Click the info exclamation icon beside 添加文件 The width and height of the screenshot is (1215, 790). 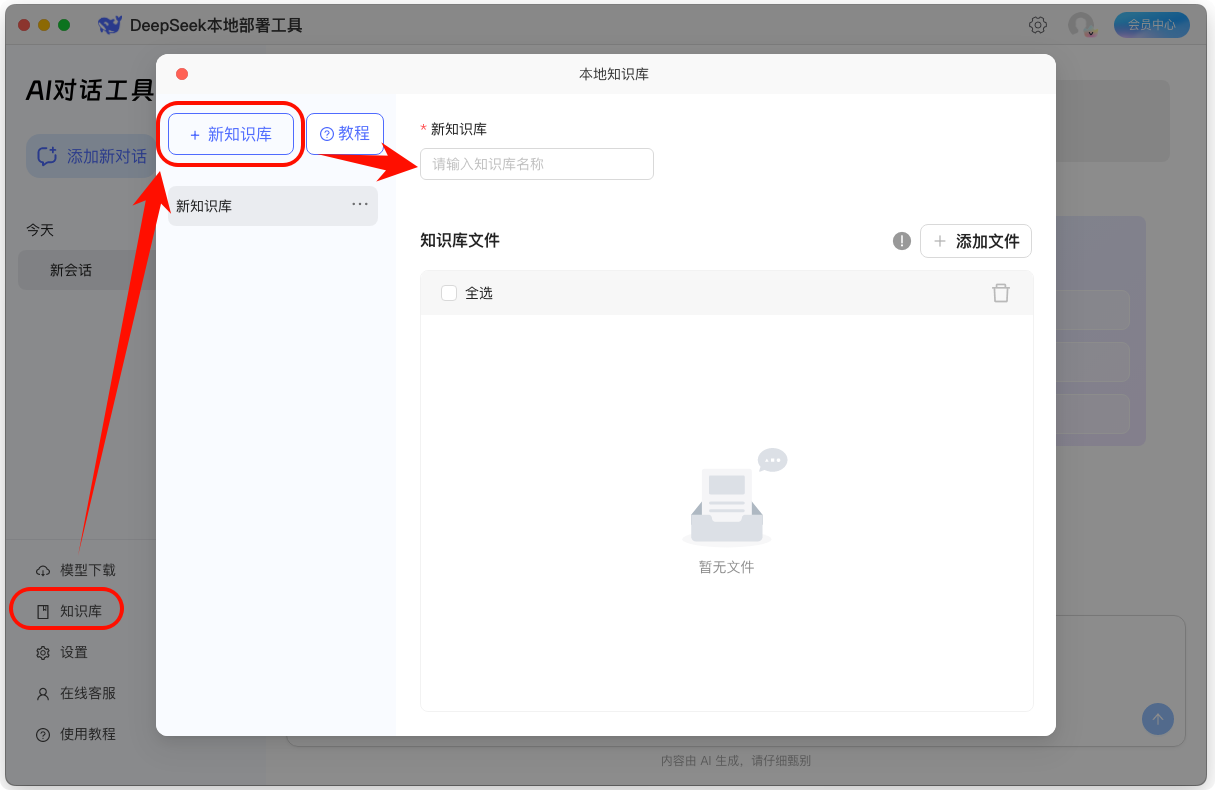point(902,241)
